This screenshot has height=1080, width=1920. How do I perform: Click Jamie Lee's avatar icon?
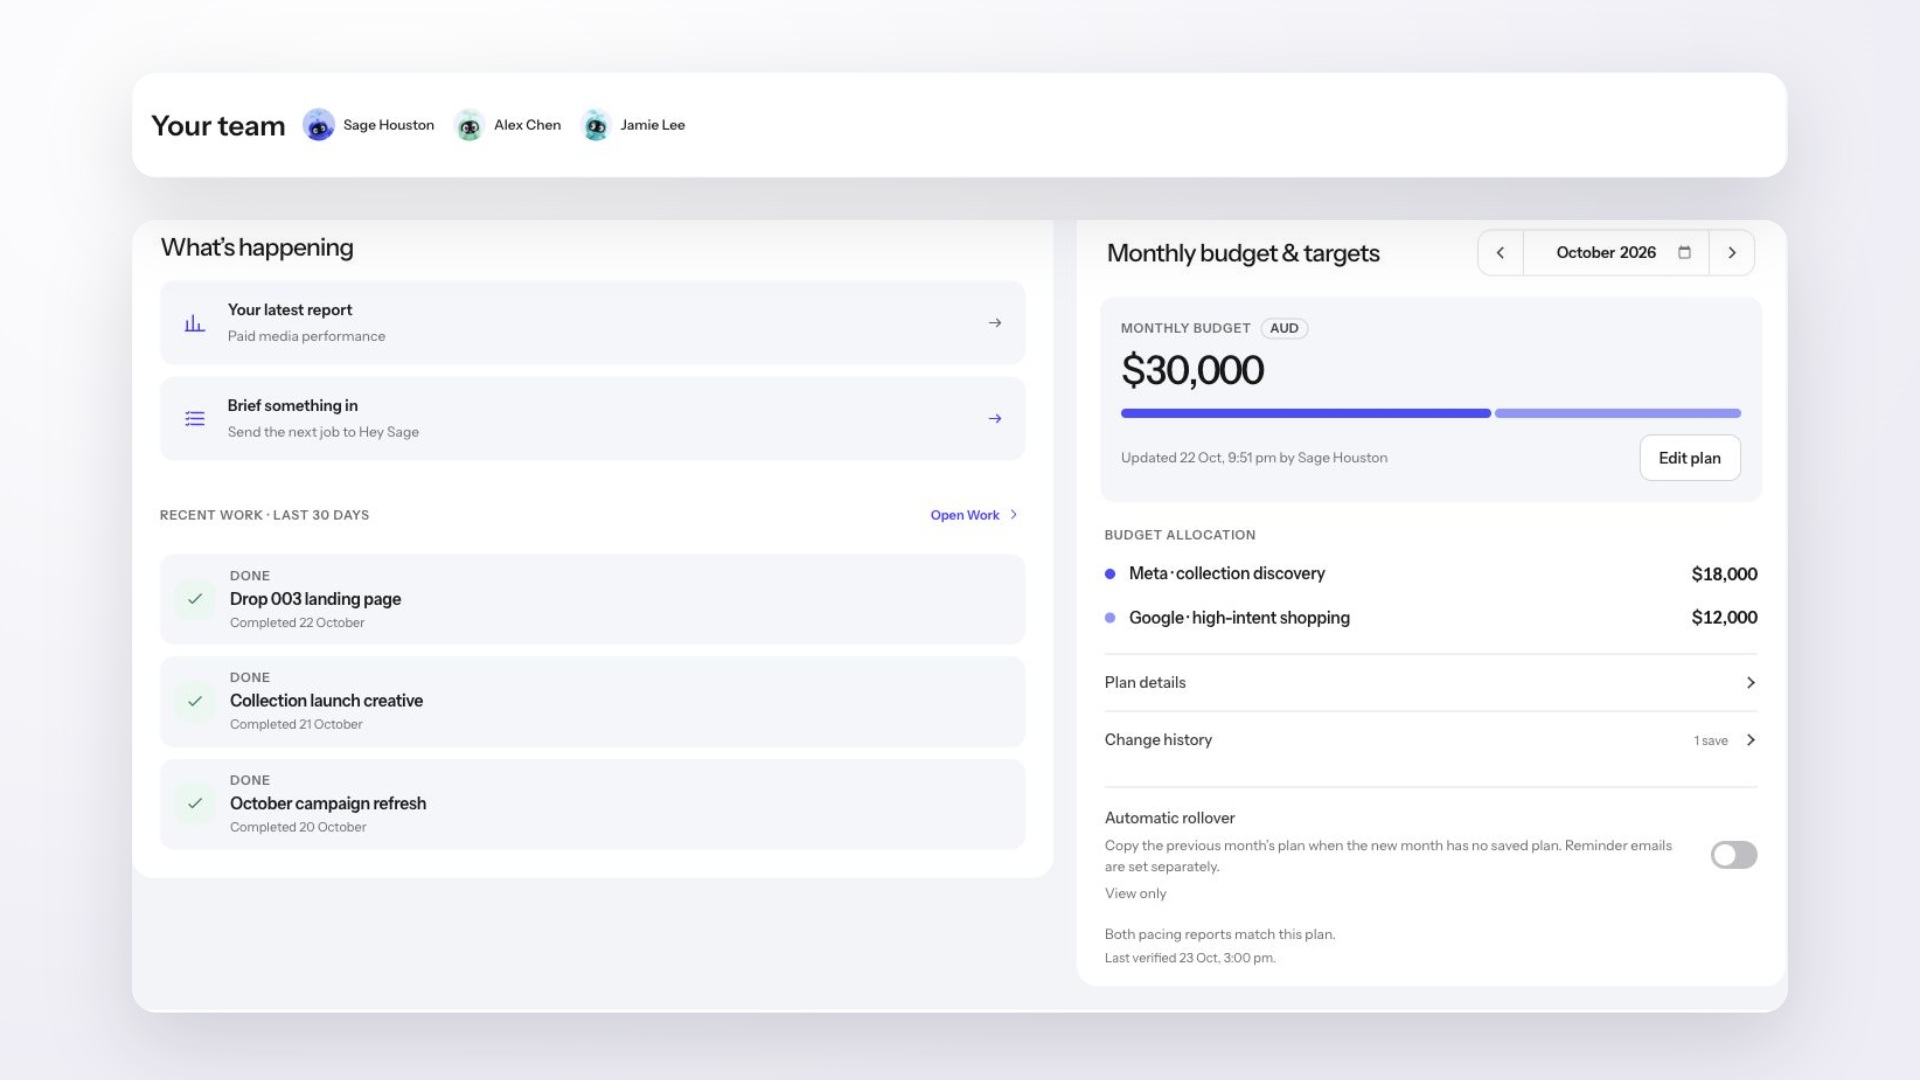(x=596, y=125)
